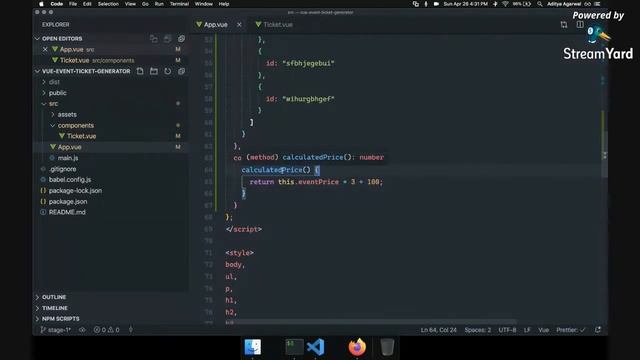
Task: Open the .gitignore file
Action: point(62,169)
